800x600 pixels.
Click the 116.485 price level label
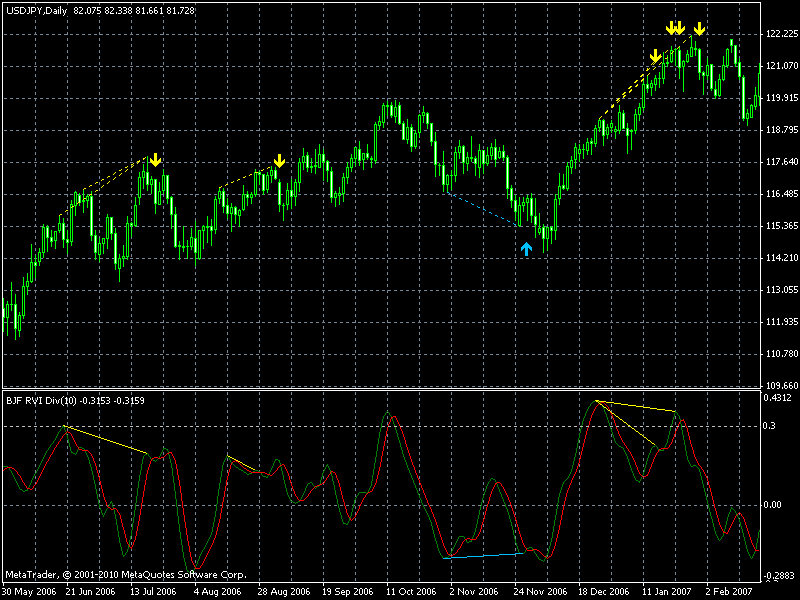pyautogui.click(x=782, y=194)
